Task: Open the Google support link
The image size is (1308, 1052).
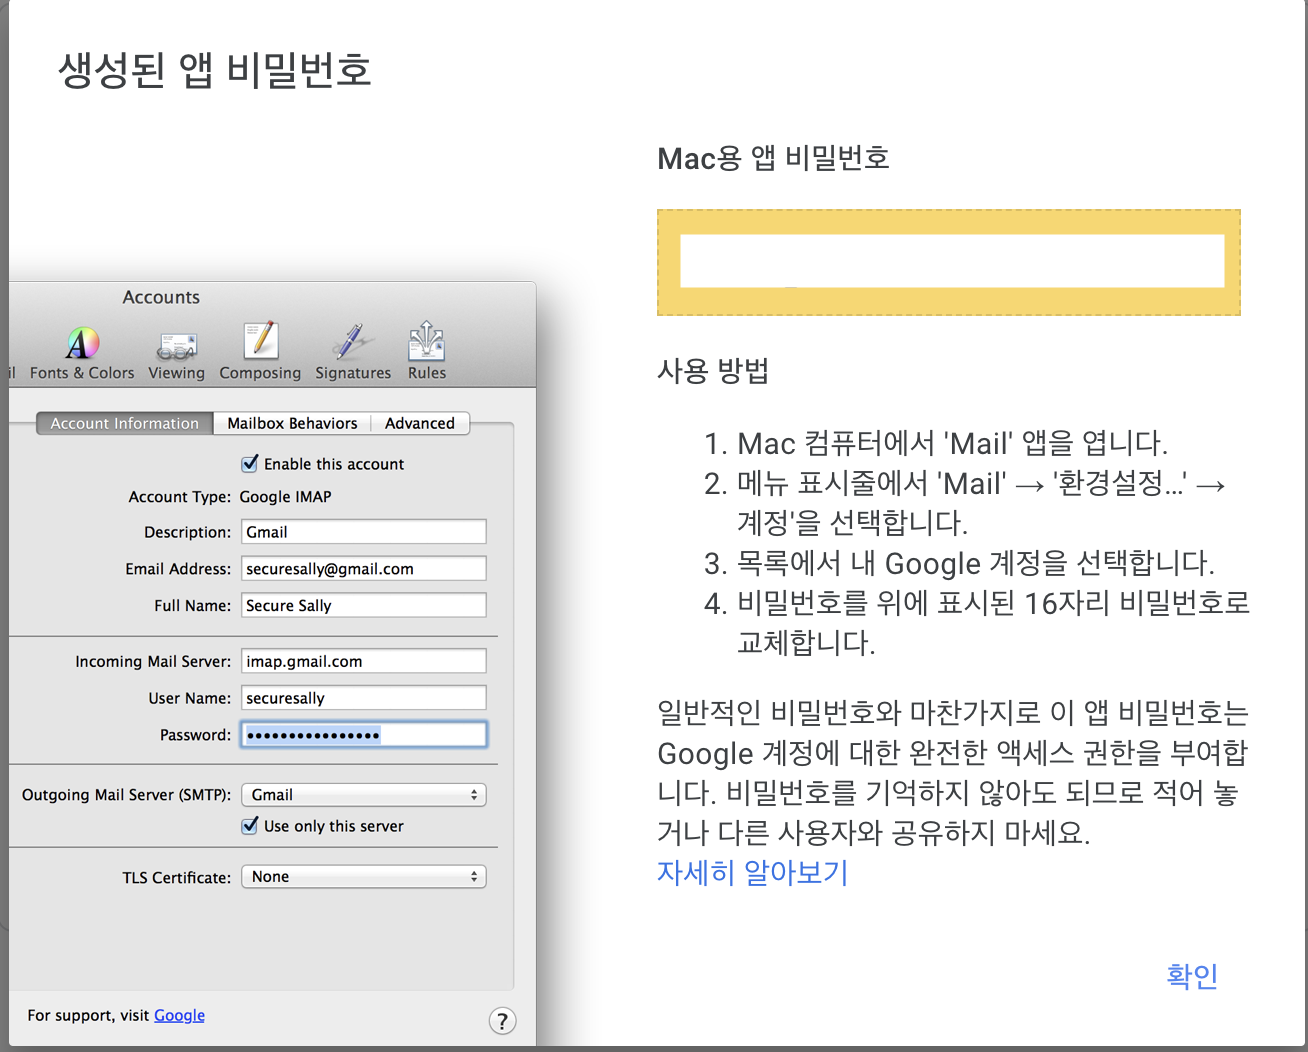Action: pos(179,1015)
